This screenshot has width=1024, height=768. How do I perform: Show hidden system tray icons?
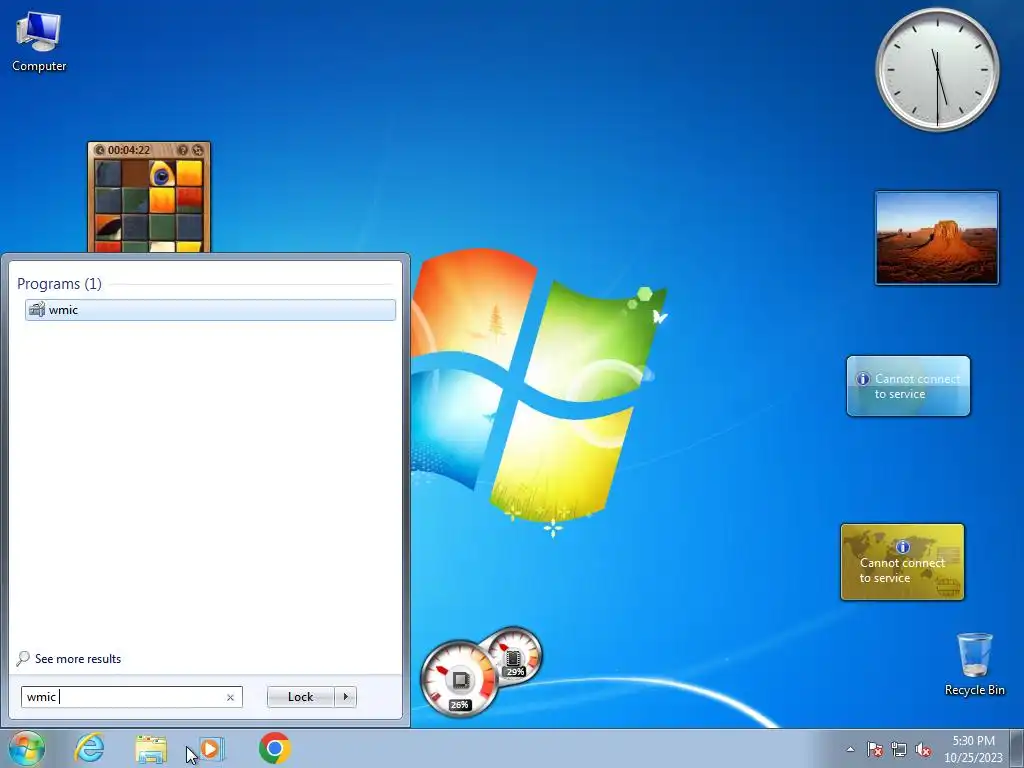point(850,749)
